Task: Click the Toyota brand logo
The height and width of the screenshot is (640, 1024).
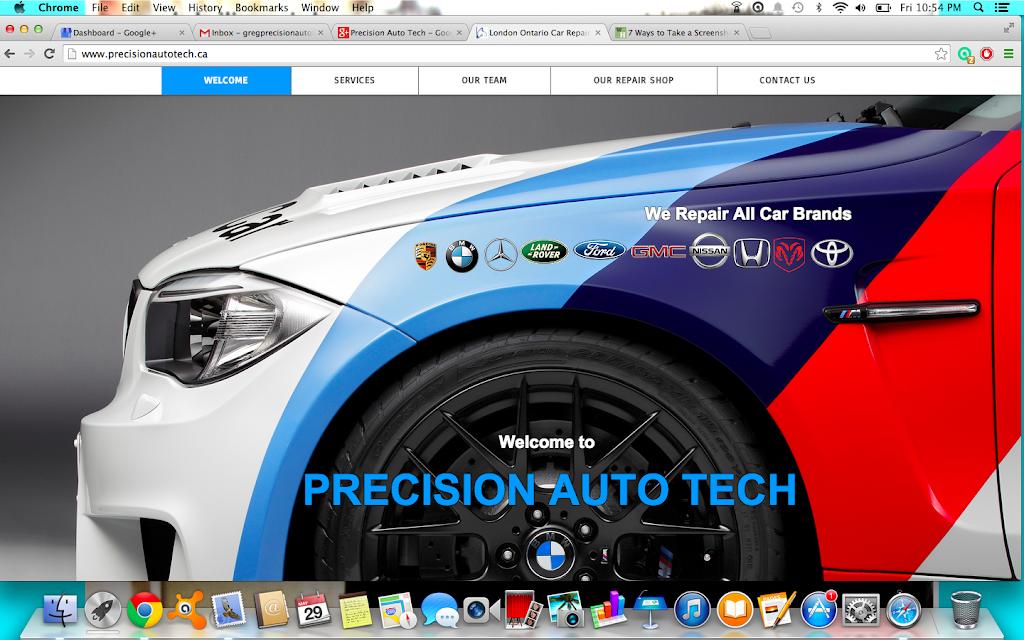Action: point(832,253)
